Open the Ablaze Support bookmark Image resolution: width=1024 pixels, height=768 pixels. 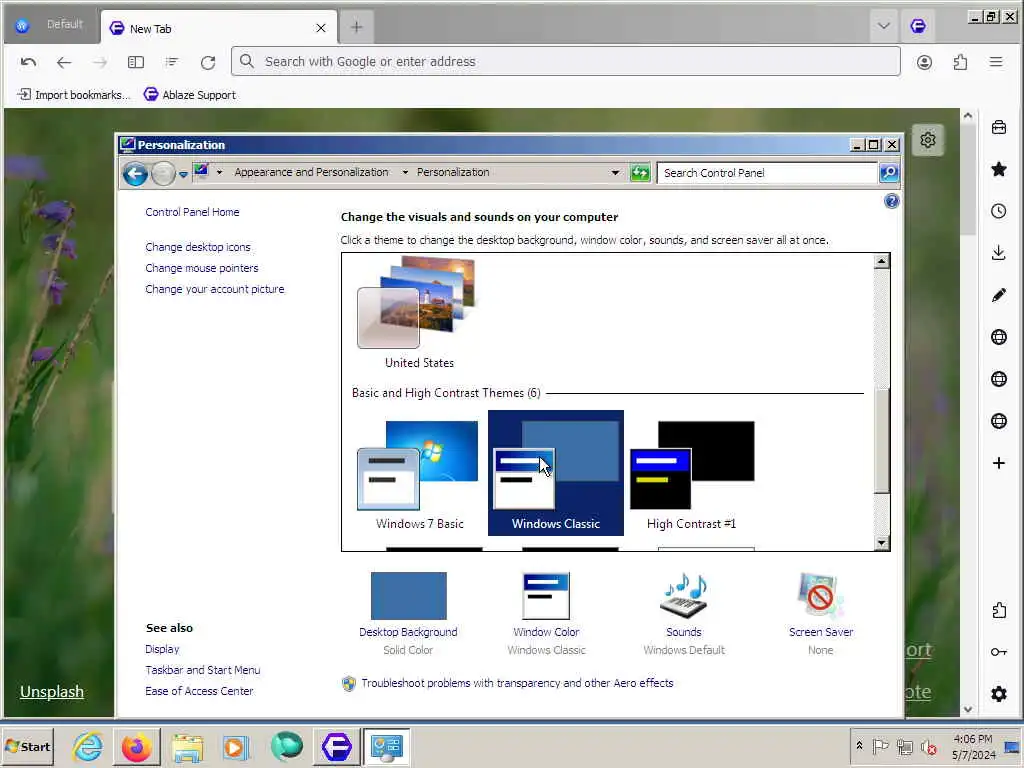click(x=190, y=95)
